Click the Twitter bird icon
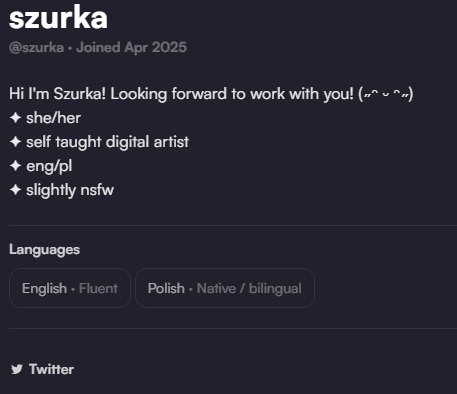 click(17, 369)
